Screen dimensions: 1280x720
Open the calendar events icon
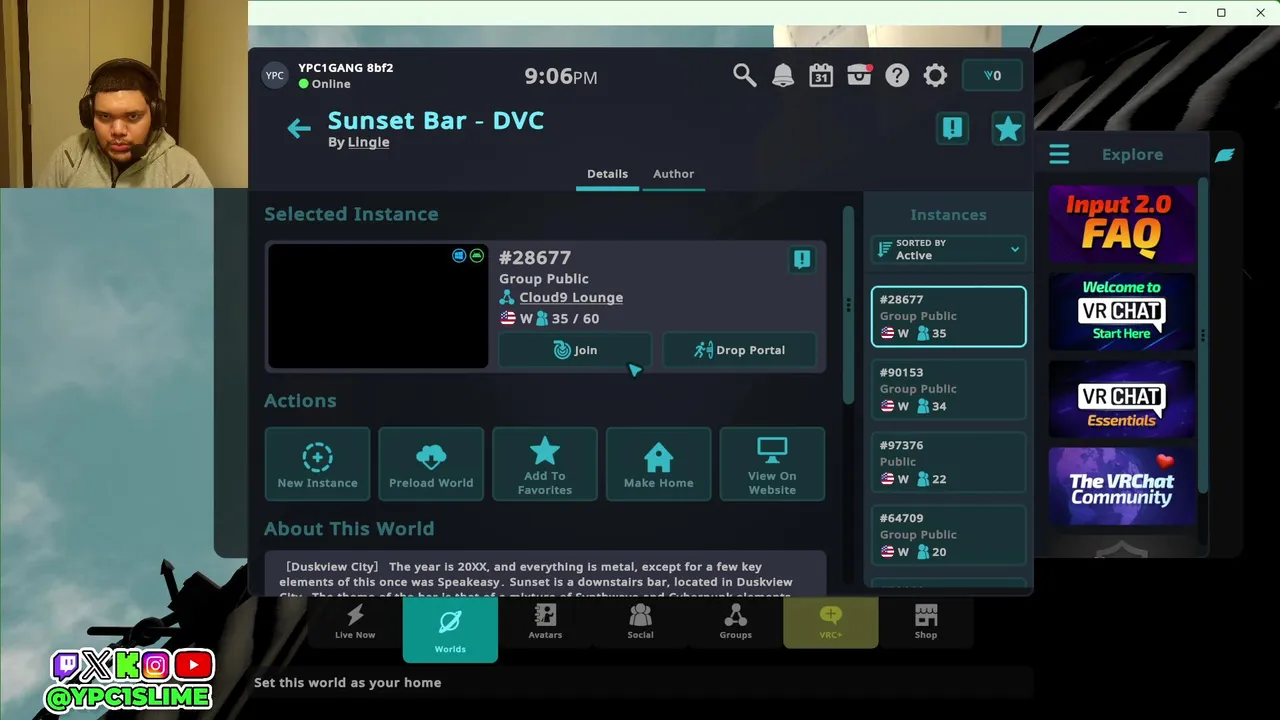[821, 76]
